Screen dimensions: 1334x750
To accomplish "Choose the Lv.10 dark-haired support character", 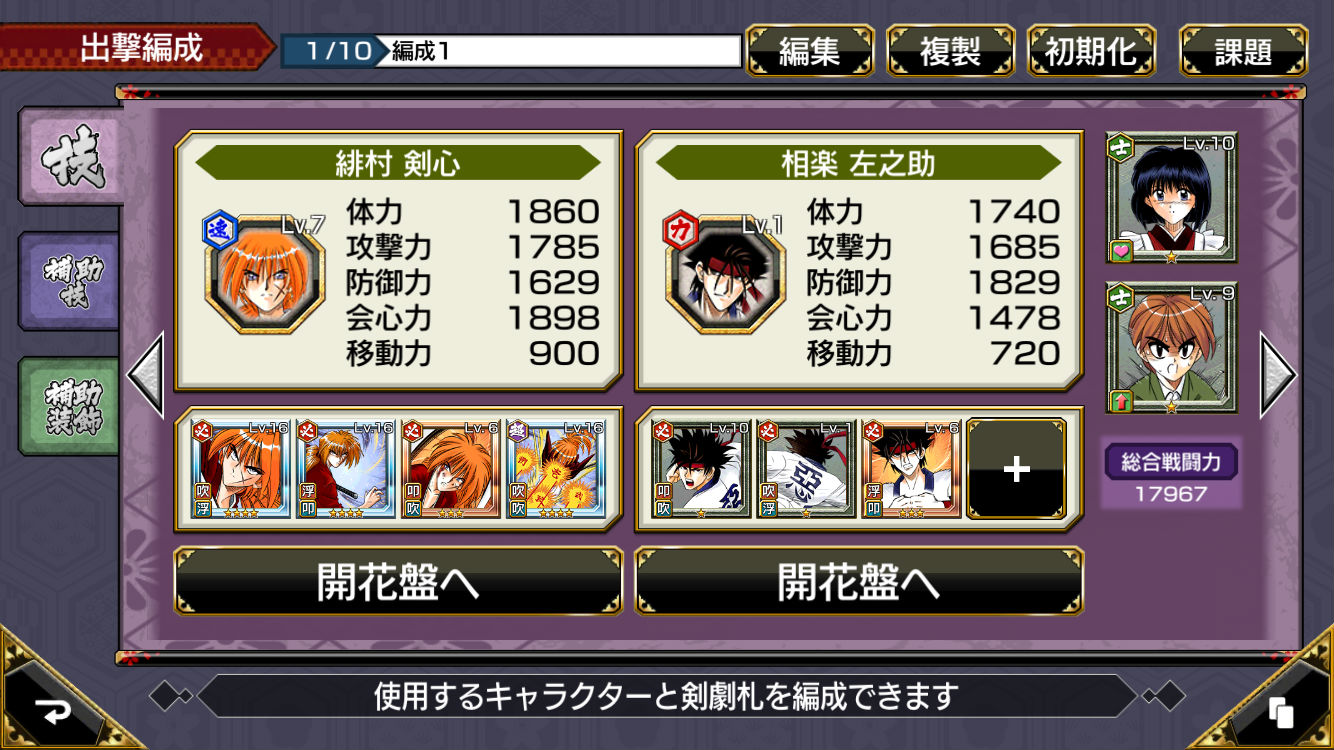I will (x=1171, y=197).
